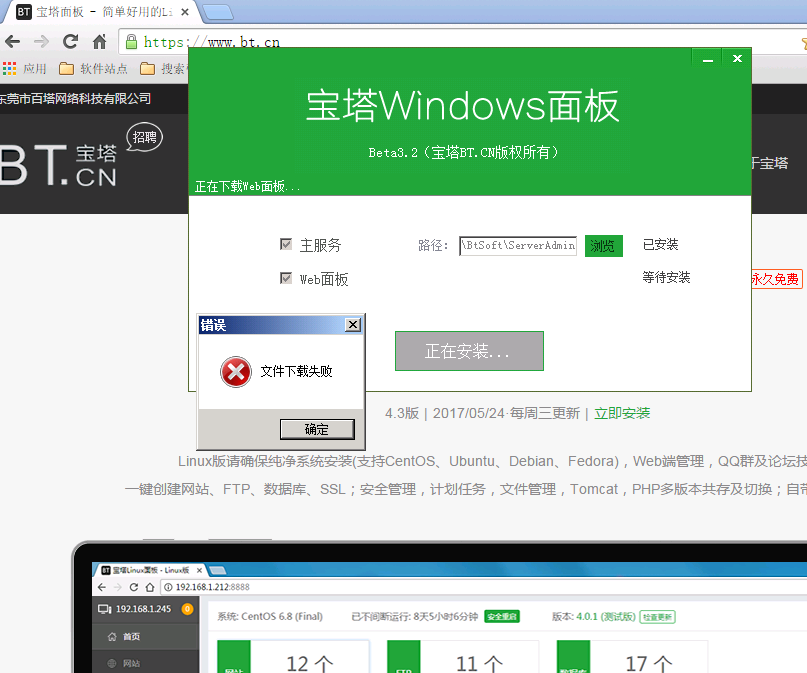Viewport: 807px width, 673px height.
Task: Click the BT favicon on the browser tab
Action: (24, 12)
